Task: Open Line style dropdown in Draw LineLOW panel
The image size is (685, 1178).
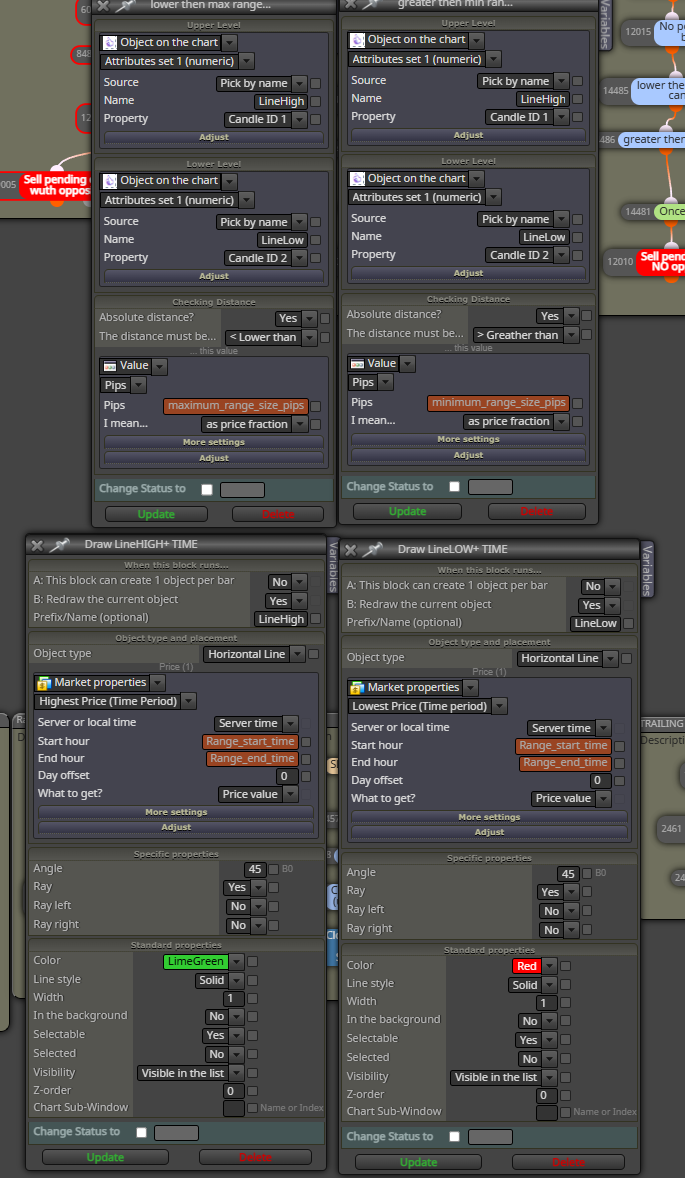Action: 533,985
